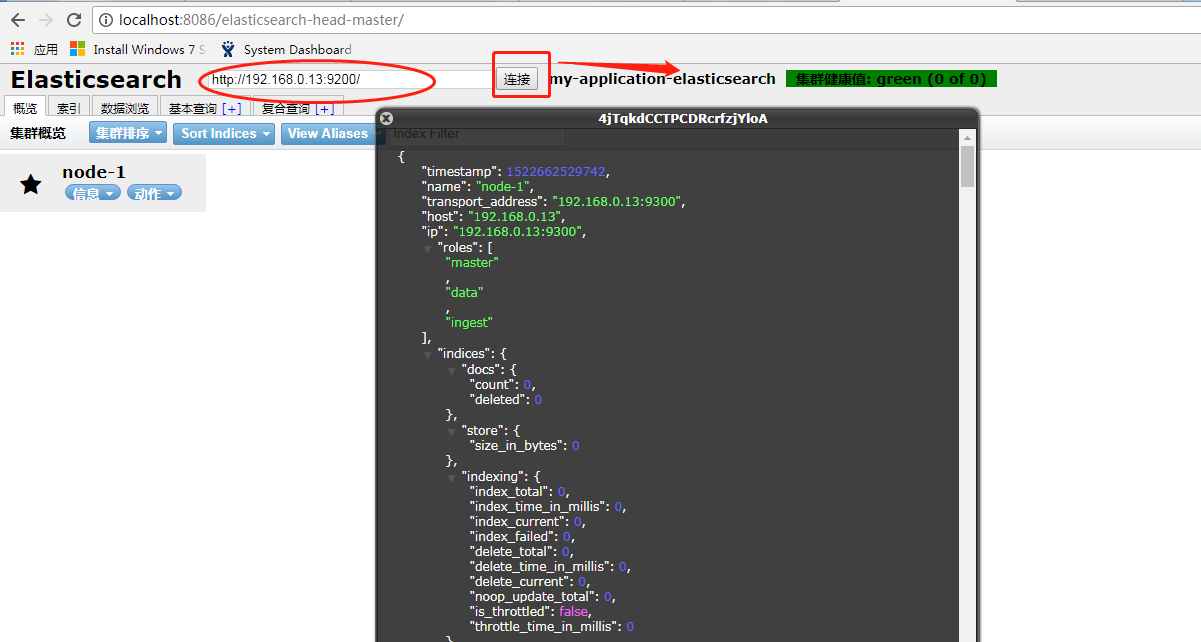The height and width of the screenshot is (642, 1201).
Task: Switch to the 数据浏览 tab
Action: tap(125, 108)
